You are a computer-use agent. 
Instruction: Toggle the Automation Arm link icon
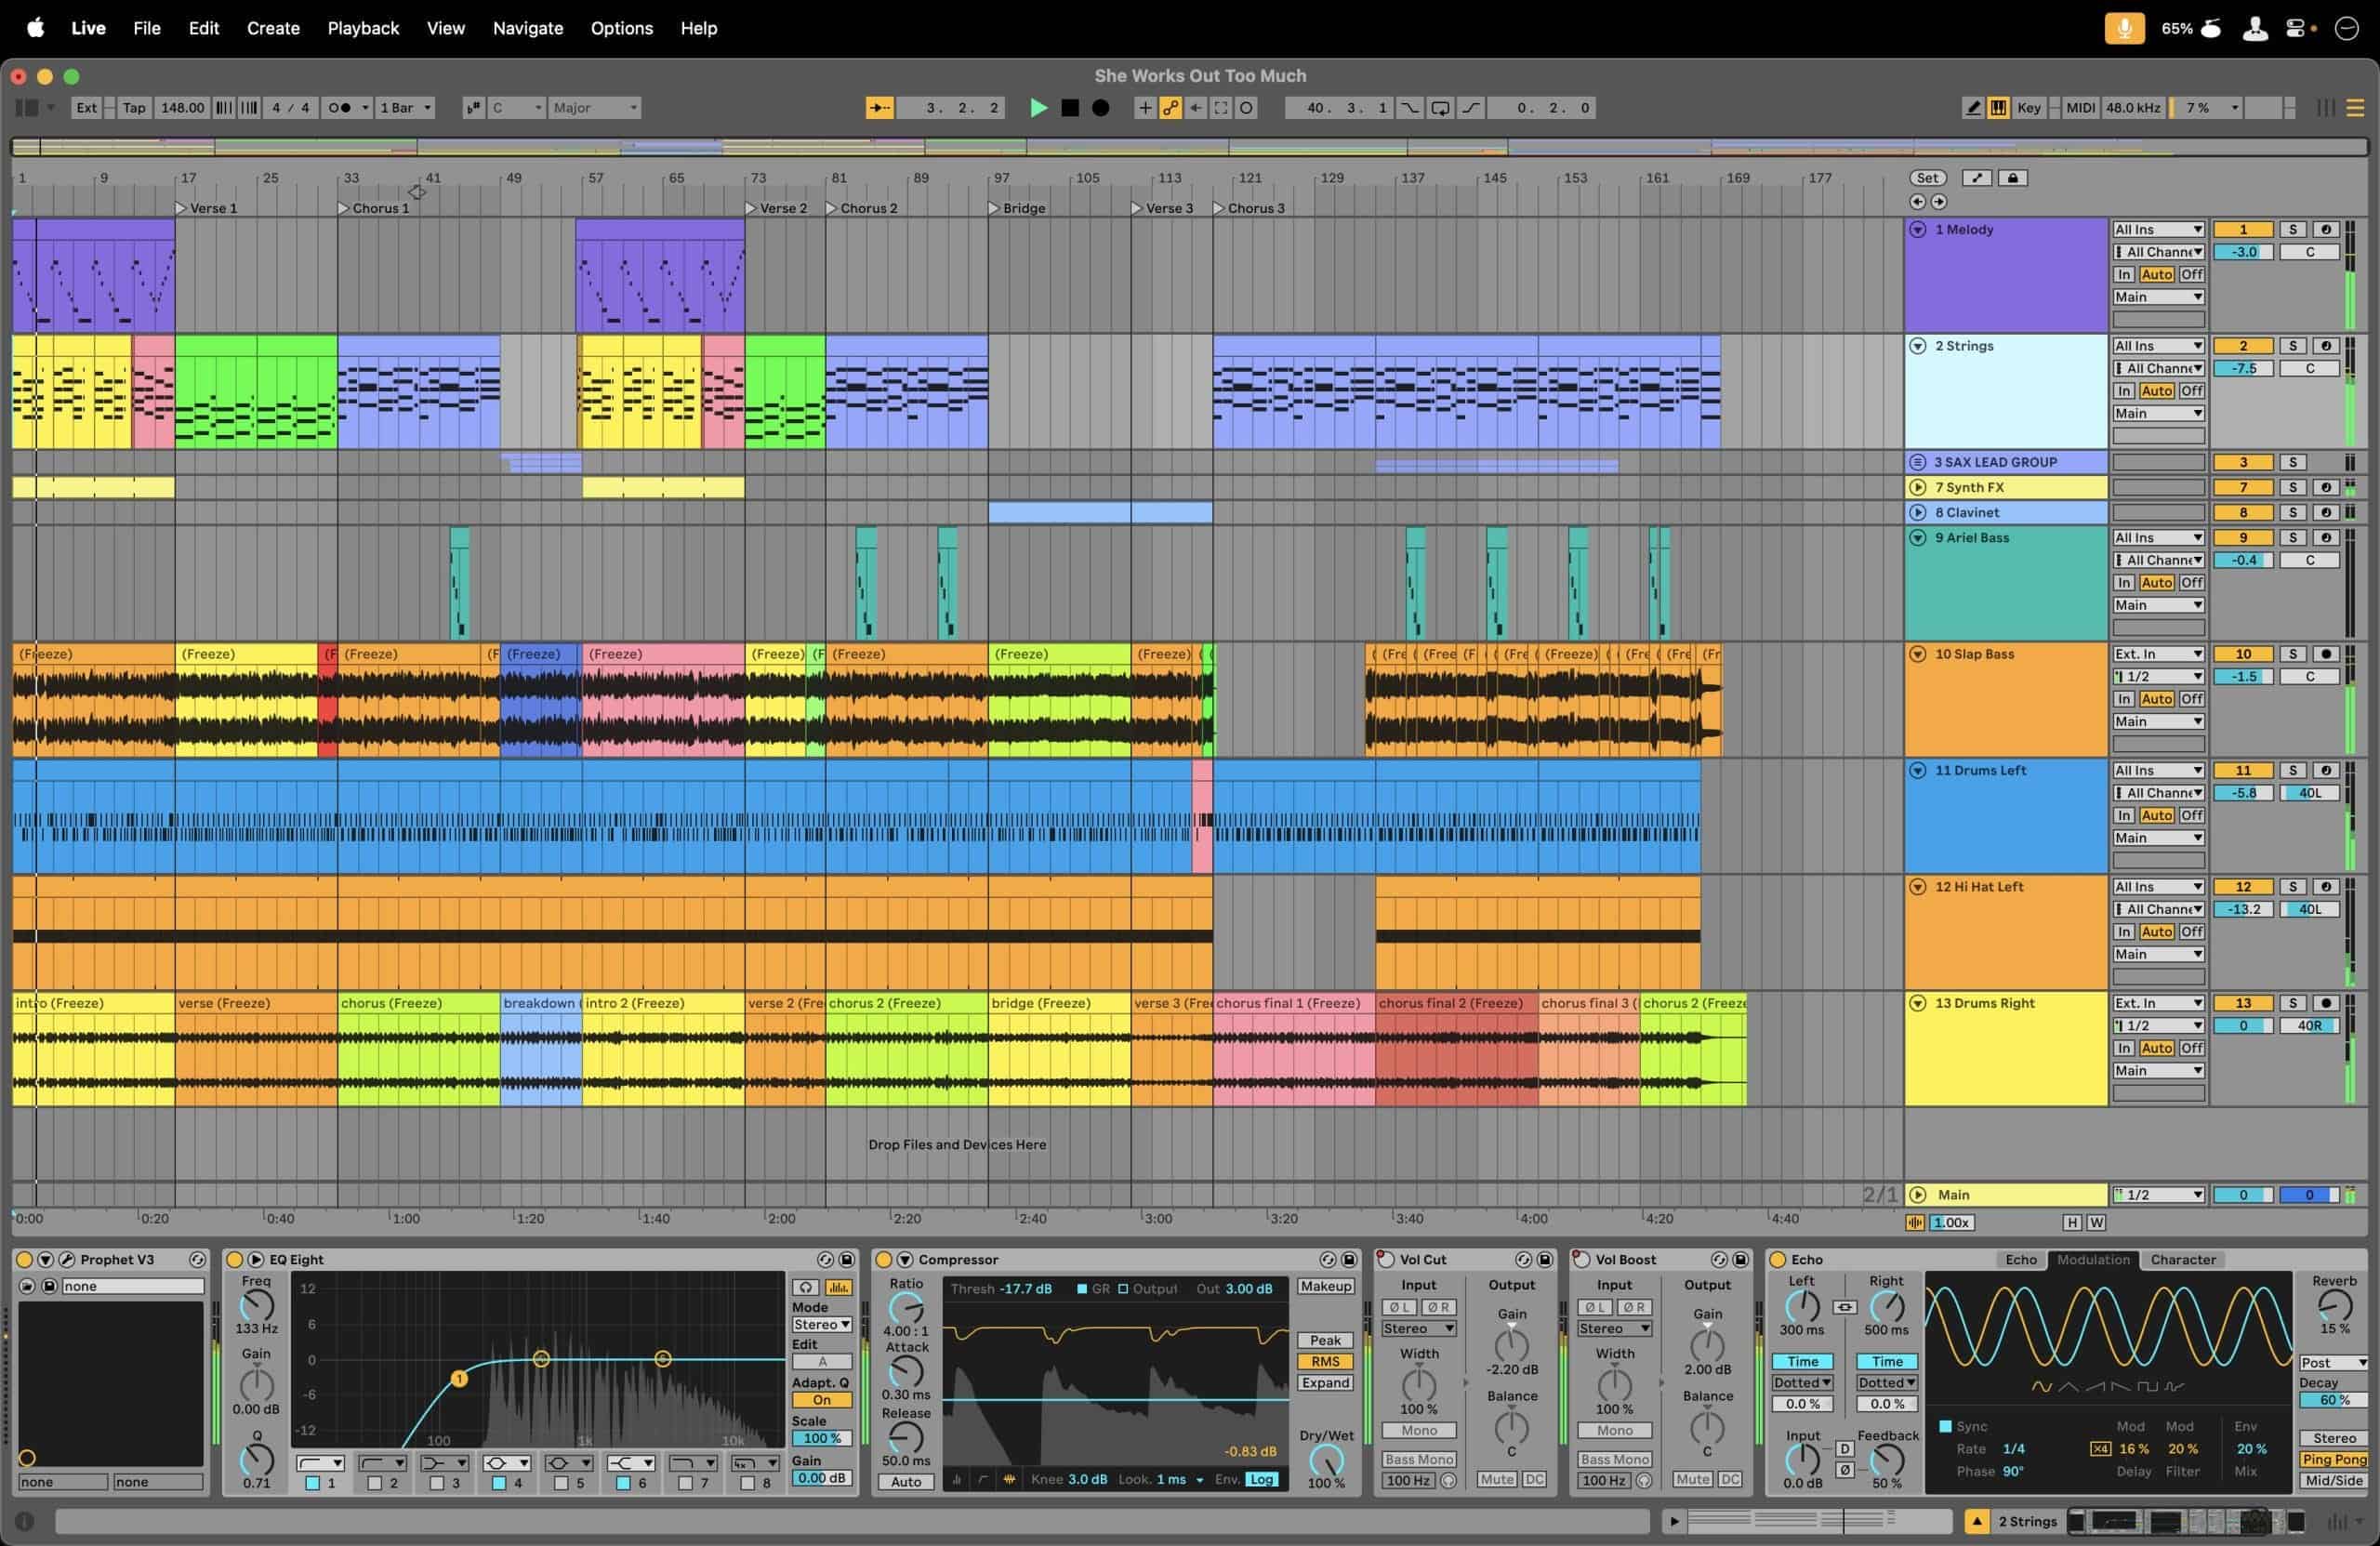pos(1170,108)
